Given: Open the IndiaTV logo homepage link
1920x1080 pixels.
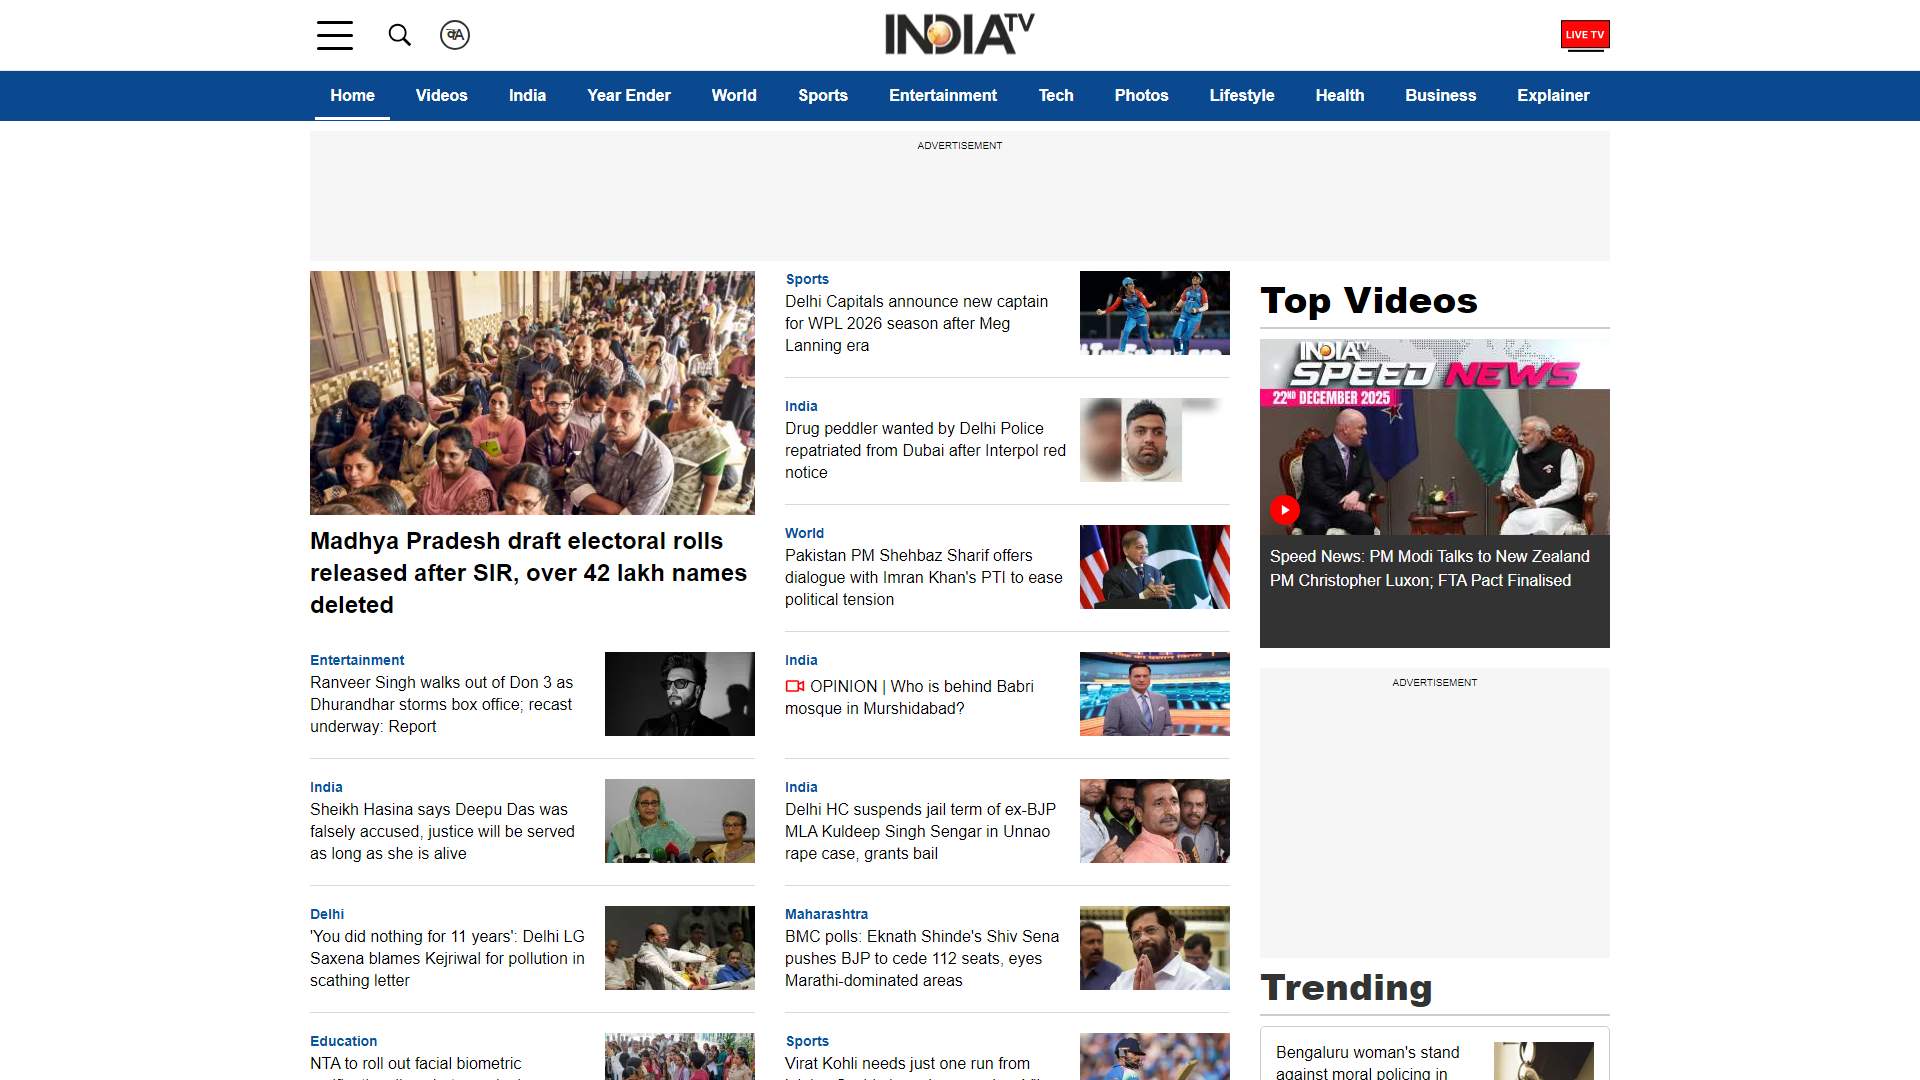Looking at the screenshot, I should 958,32.
